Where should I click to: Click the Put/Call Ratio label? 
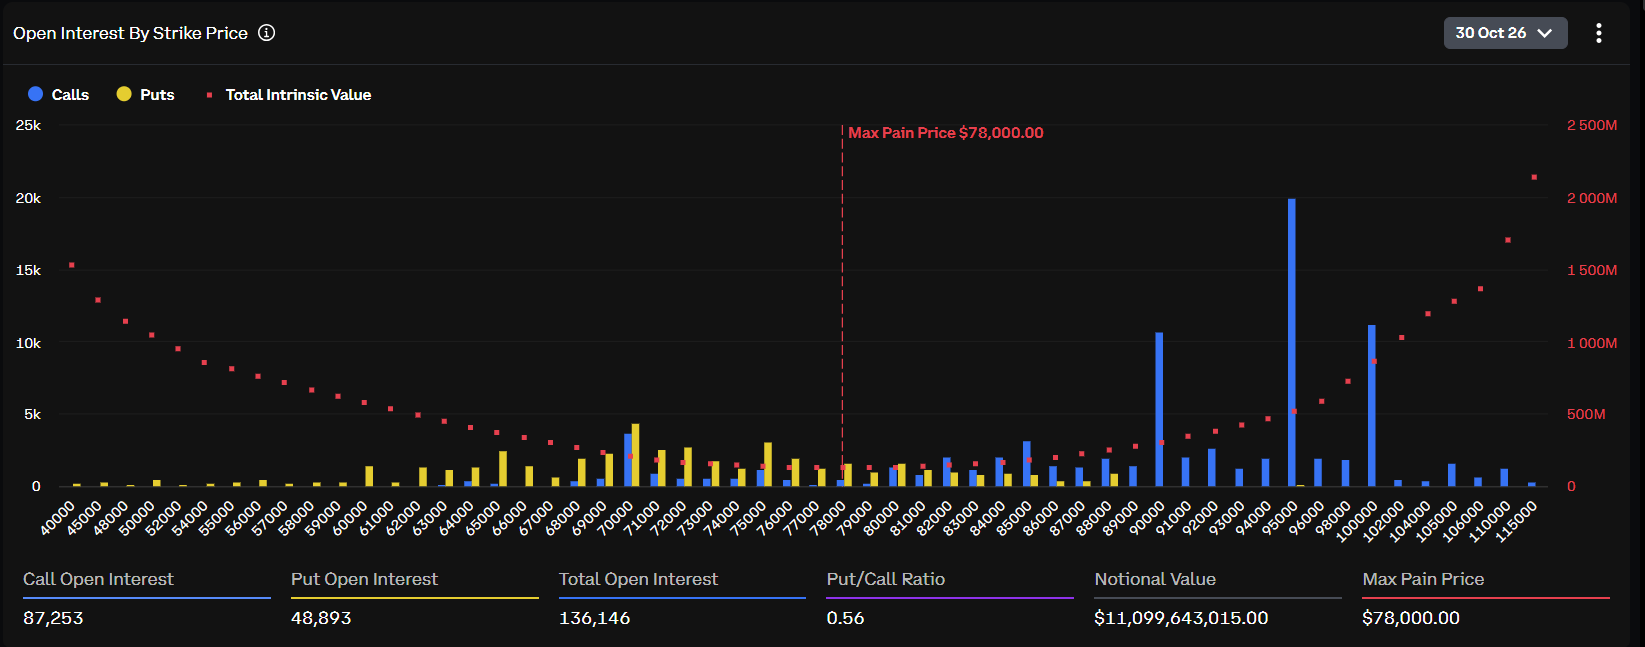click(x=886, y=579)
